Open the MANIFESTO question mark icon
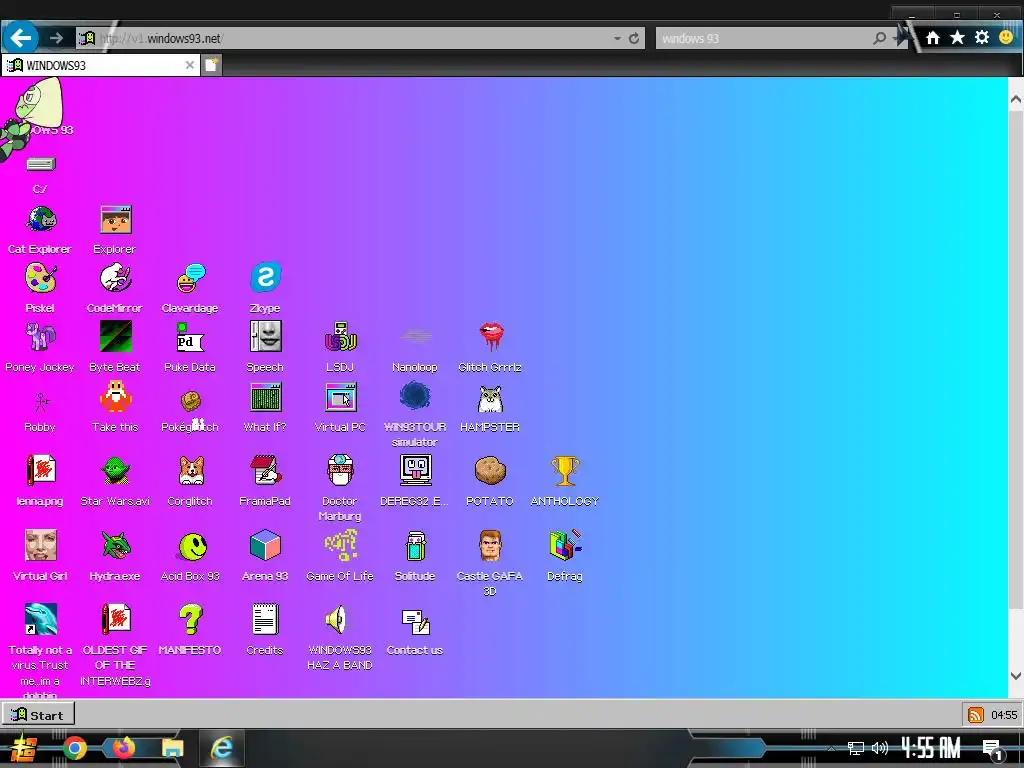The height and width of the screenshot is (768, 1024). (x=191, y=619)
